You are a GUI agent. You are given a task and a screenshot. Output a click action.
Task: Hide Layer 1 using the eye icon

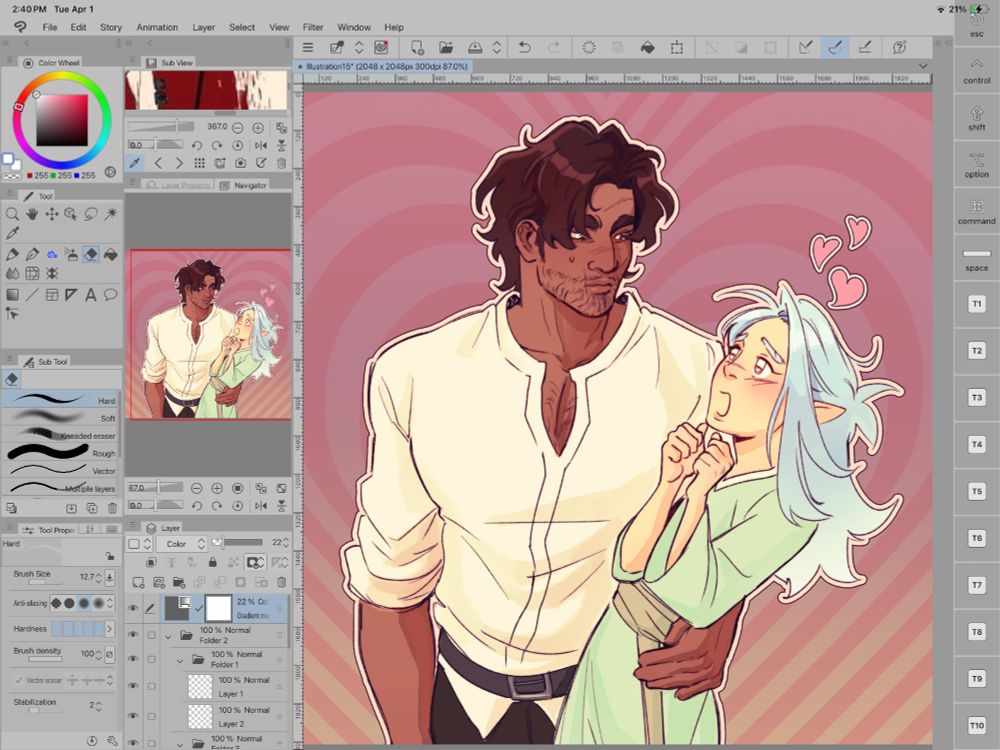tap(133, 686)
